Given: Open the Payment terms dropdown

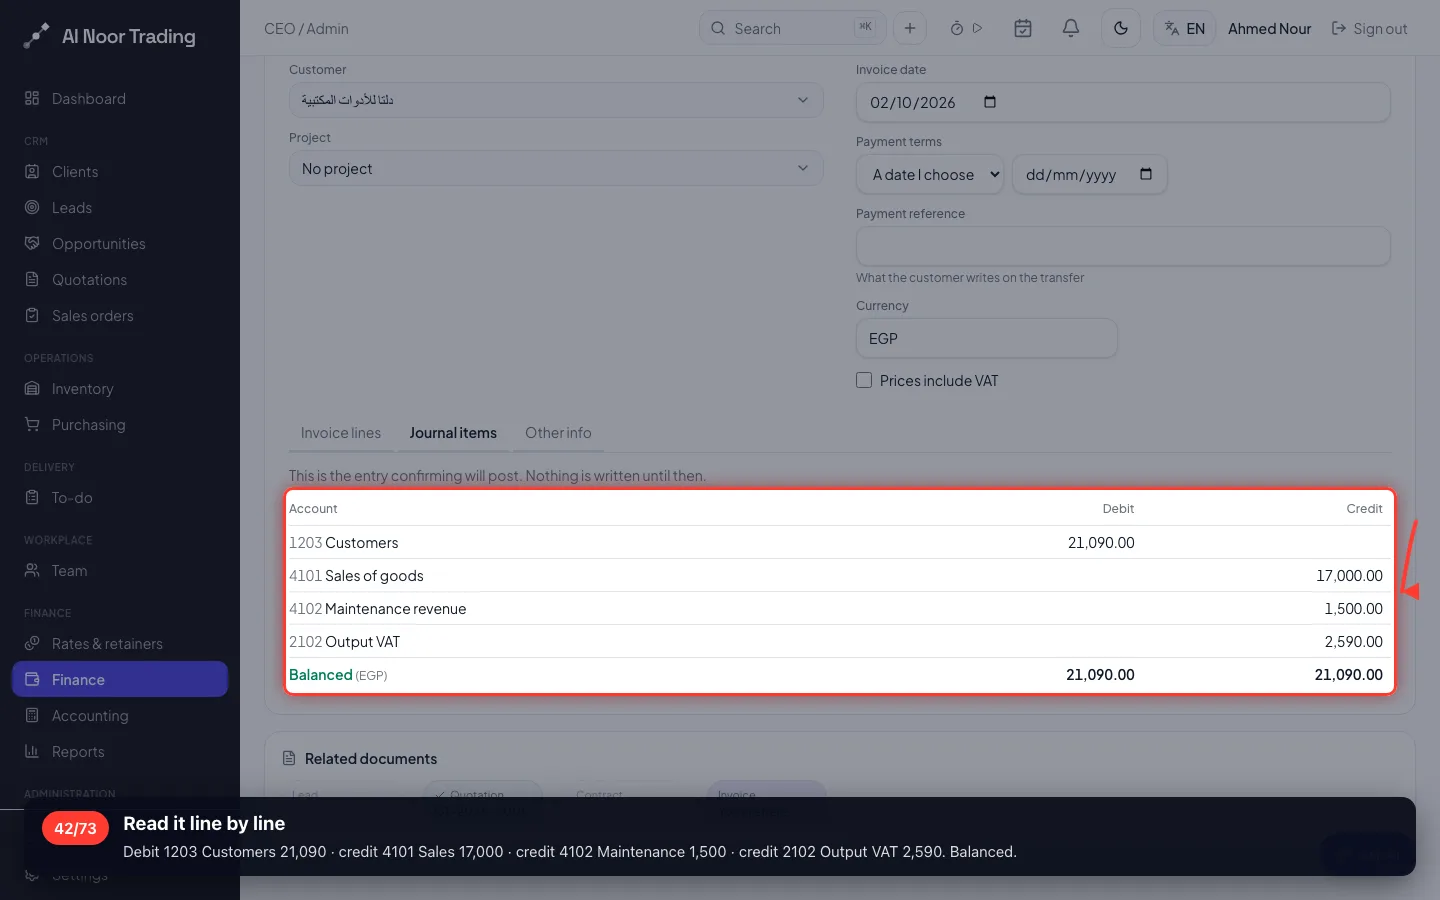Looking at the screenshot, I should [930, 175].
